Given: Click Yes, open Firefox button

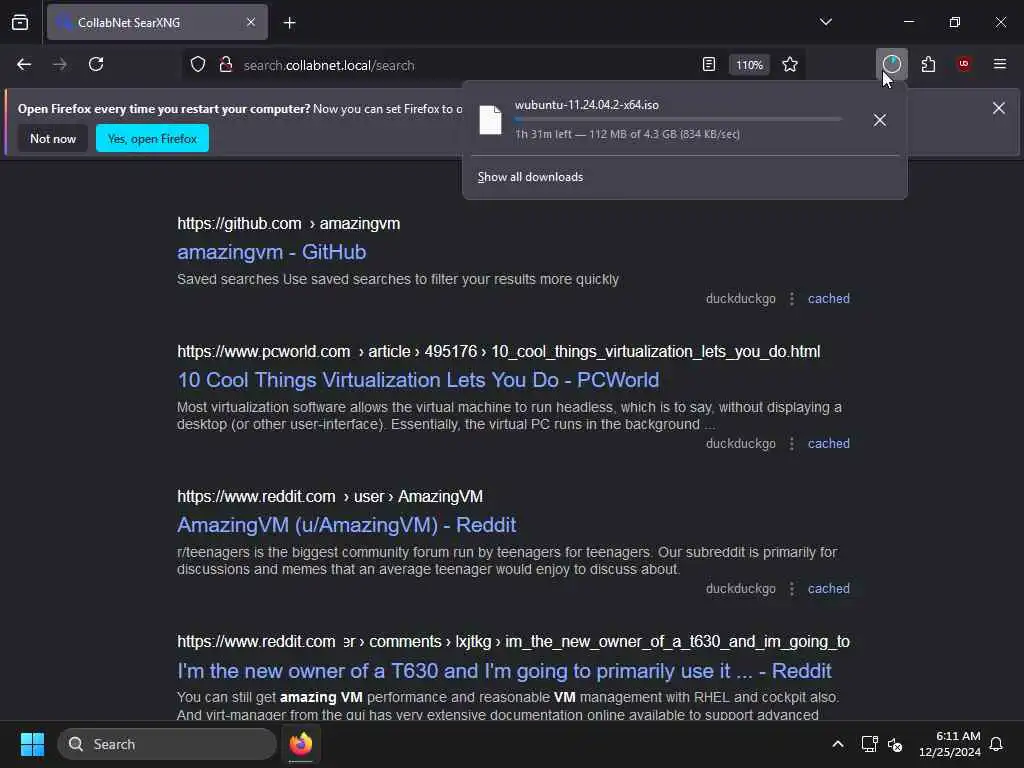Looking at the screenshot, I should coord(152,138).
